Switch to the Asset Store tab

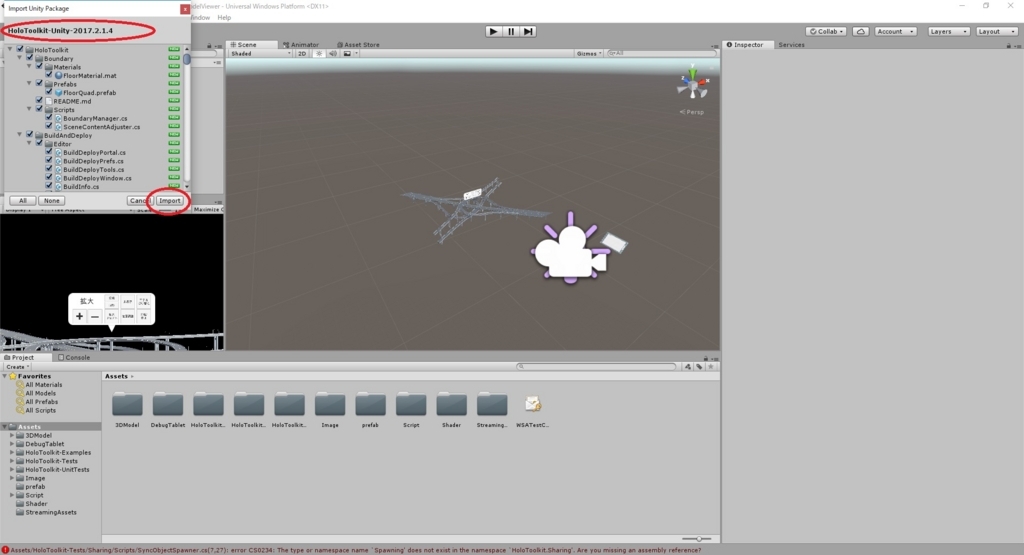[x=358, y=45]
